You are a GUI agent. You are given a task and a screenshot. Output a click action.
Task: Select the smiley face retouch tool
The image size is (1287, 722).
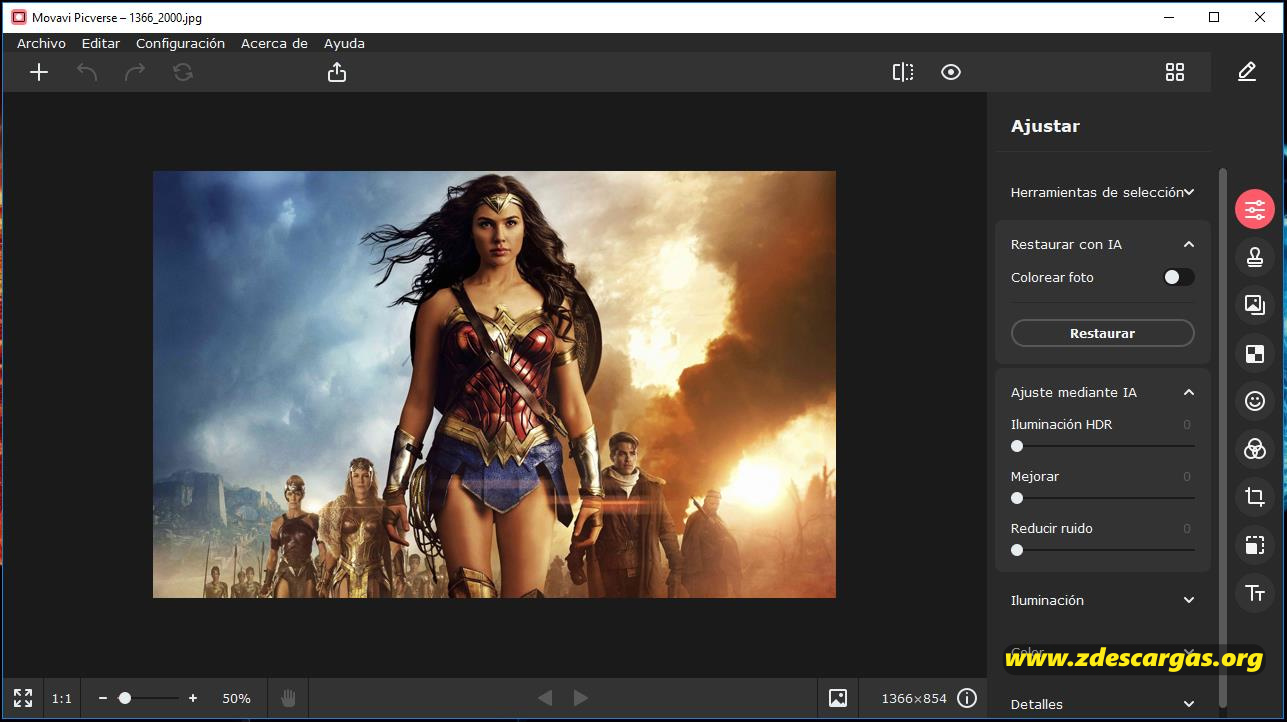pyautogui.click(x=1255, y=401)
